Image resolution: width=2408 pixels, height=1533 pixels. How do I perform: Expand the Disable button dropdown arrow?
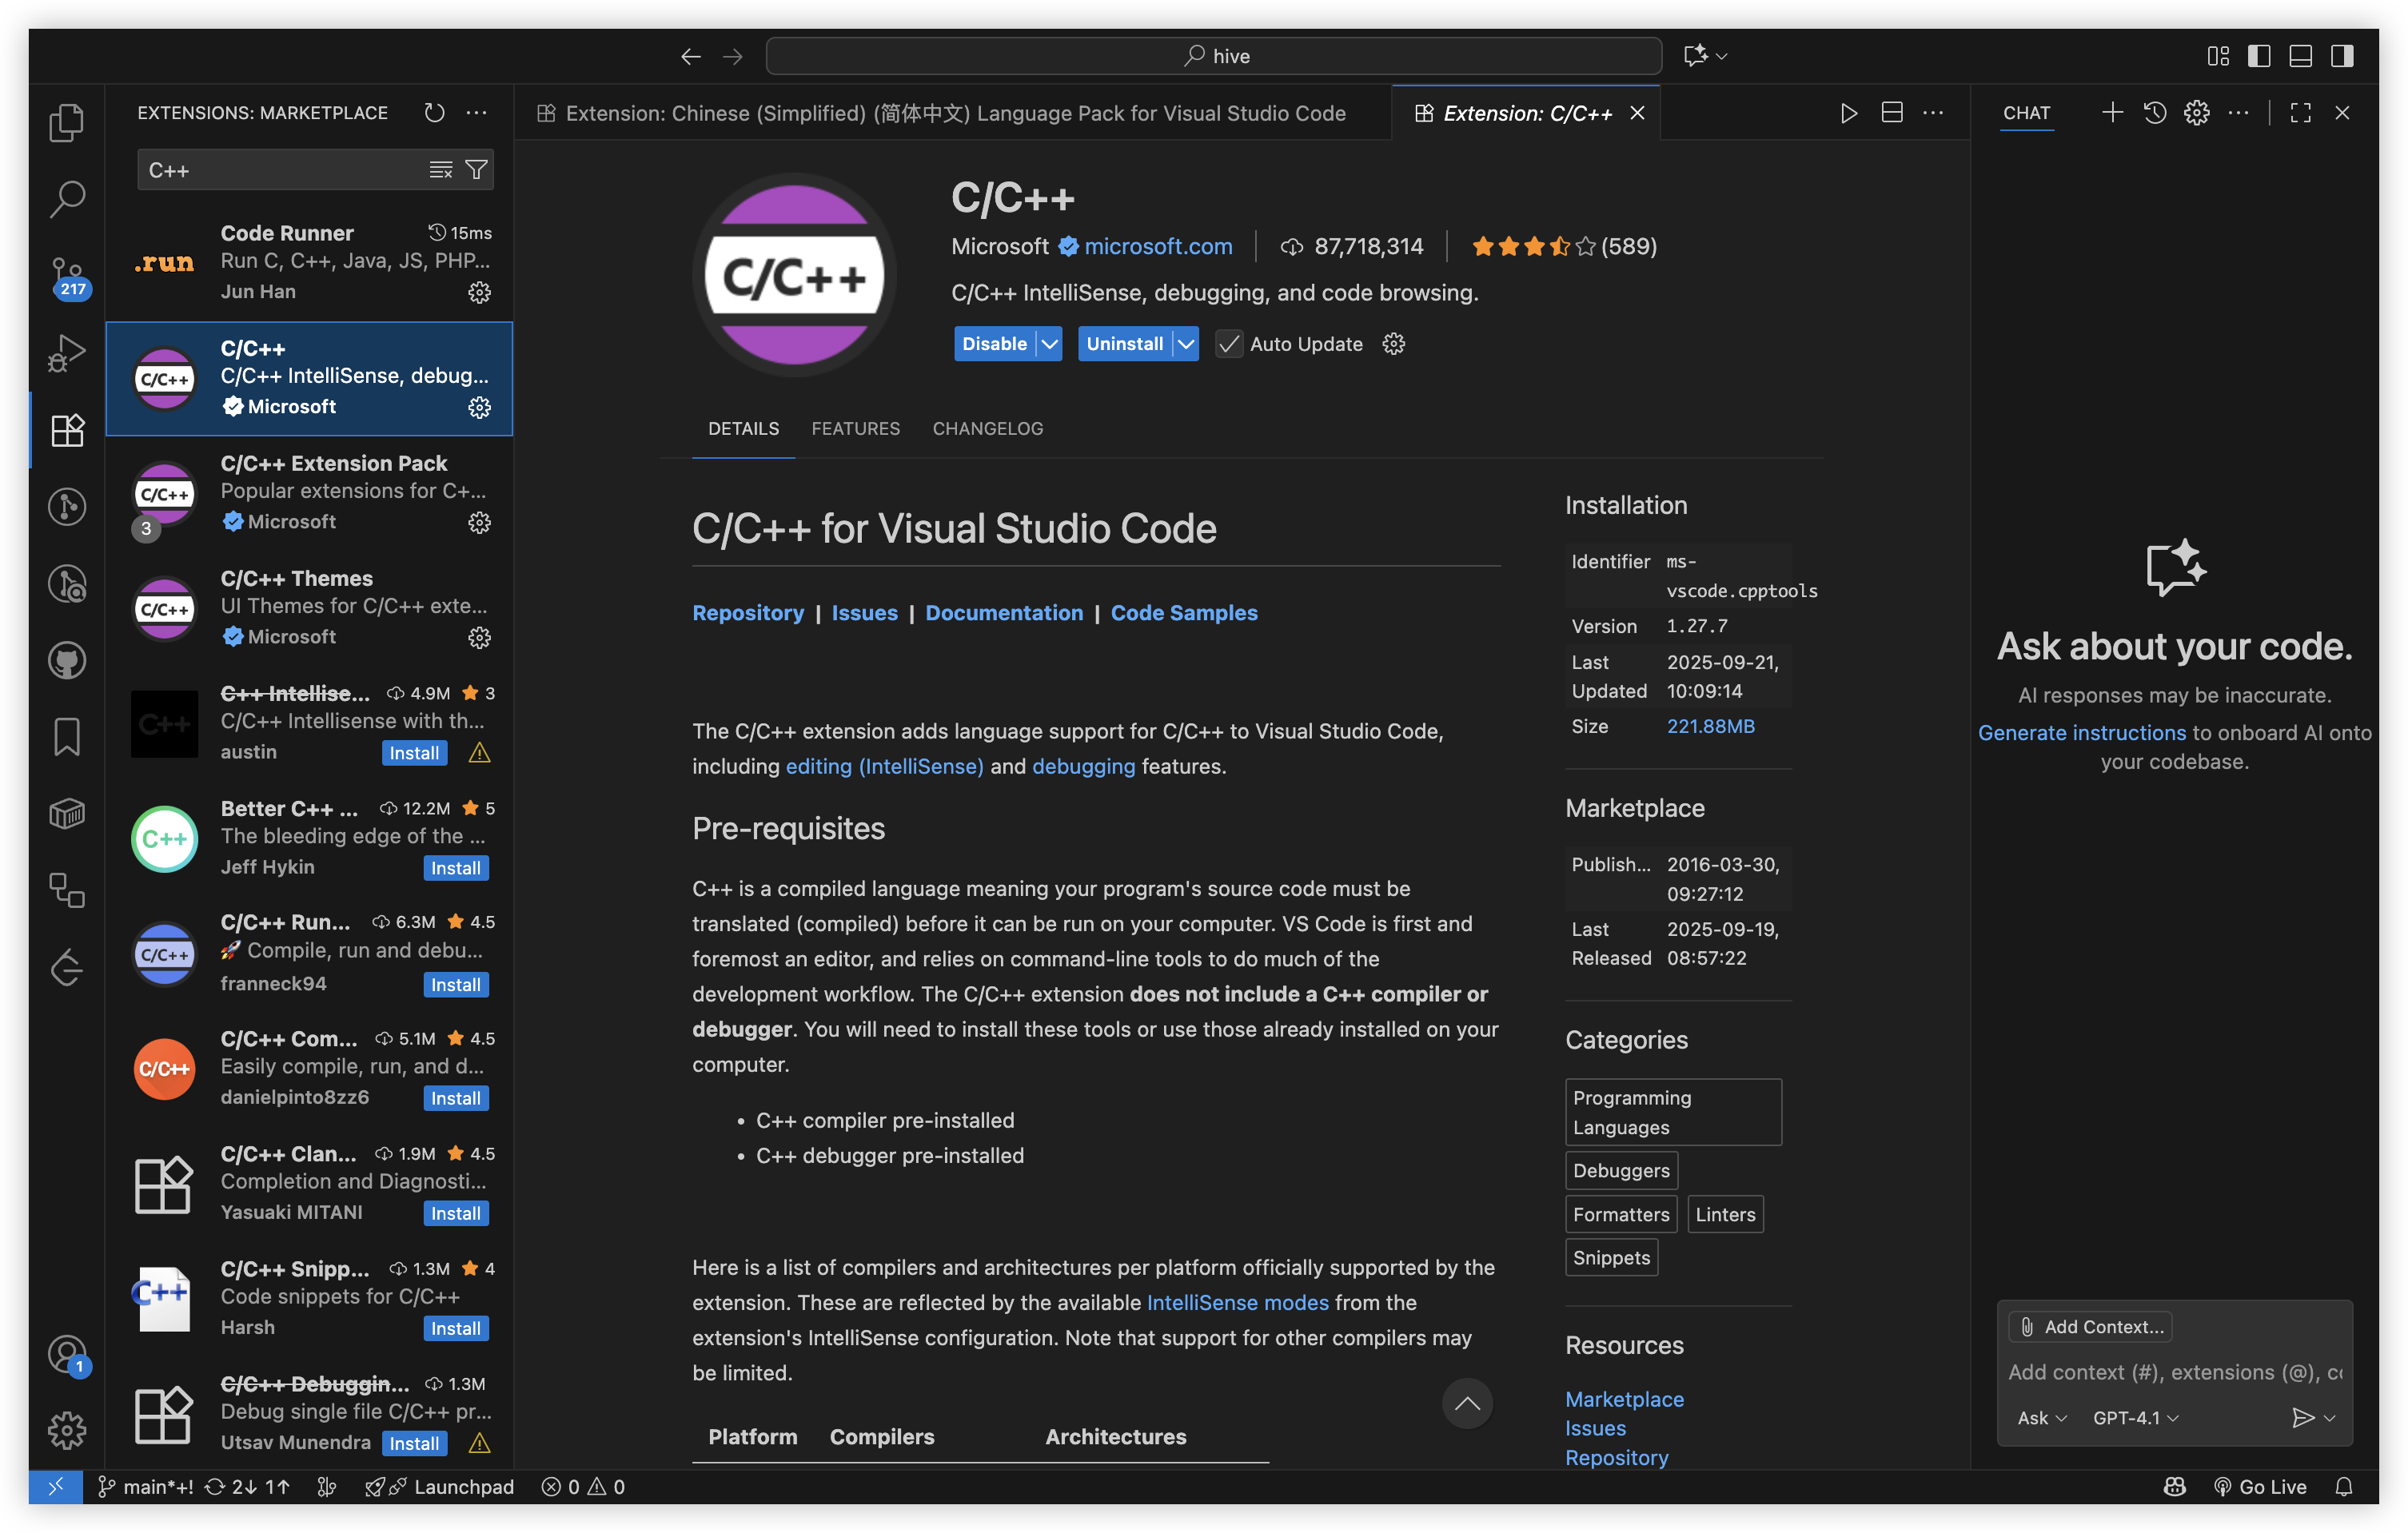click(x=1049, y=344)
